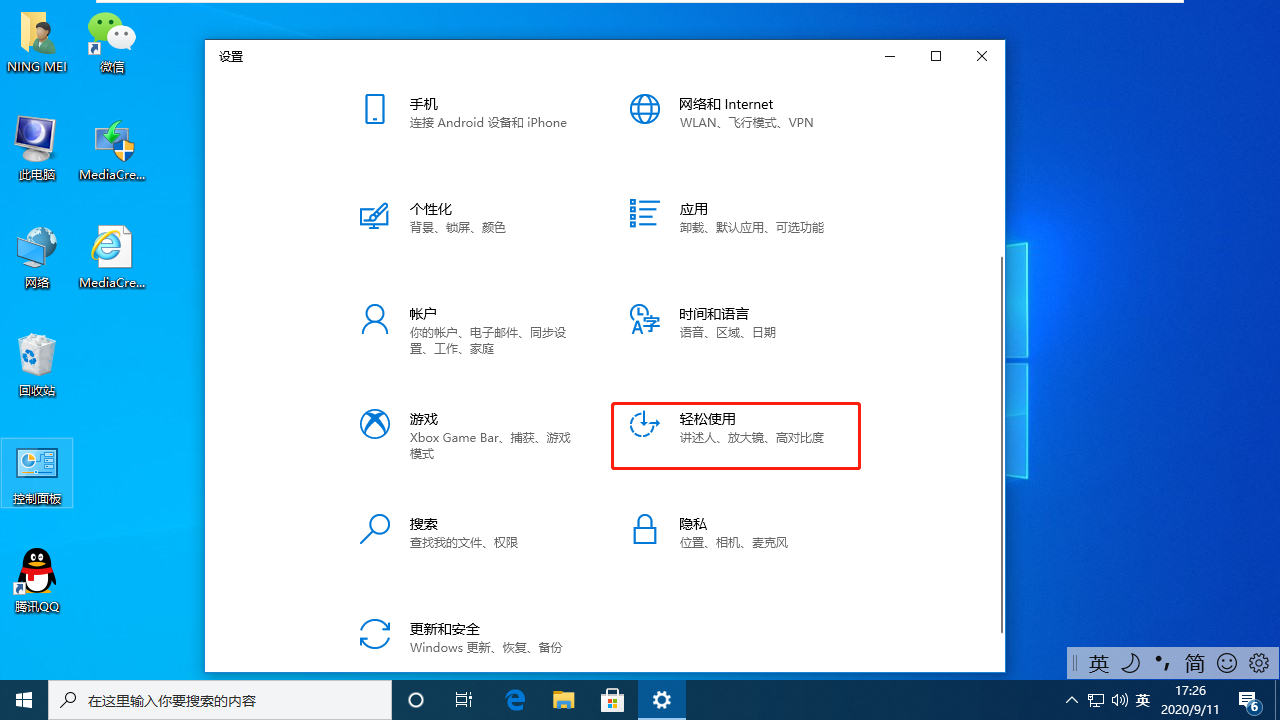Click the 帐户 accounts person icon
Screen dimensions: 1280x720
pos(374,318)
